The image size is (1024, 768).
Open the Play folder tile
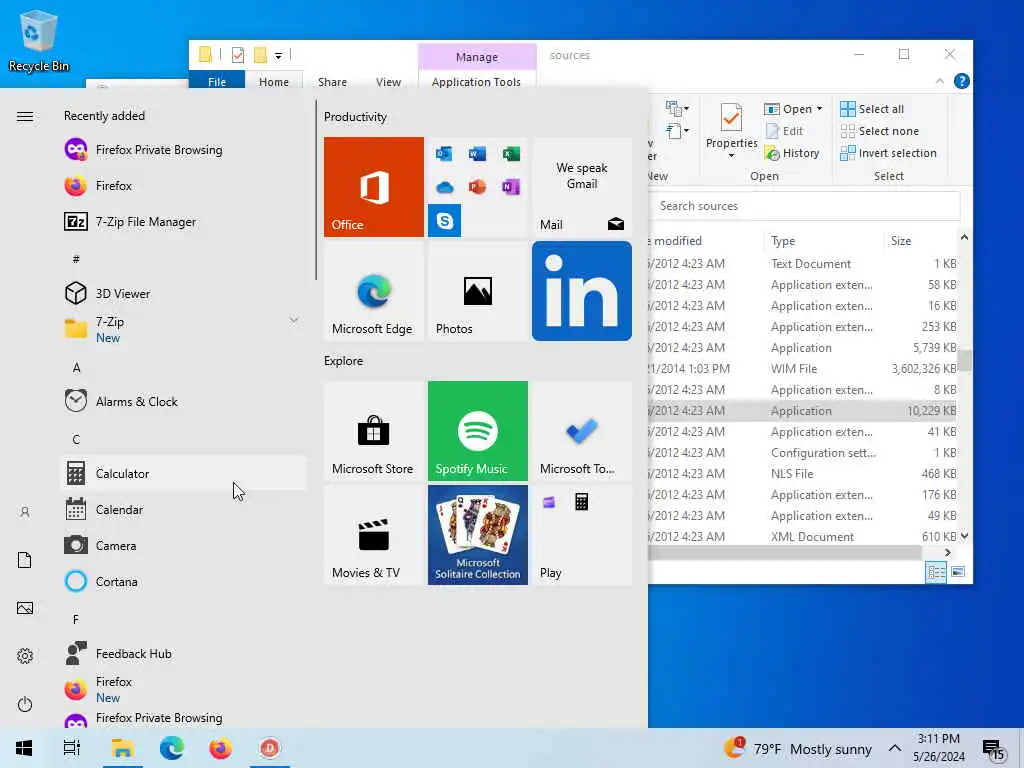point(582,535)
